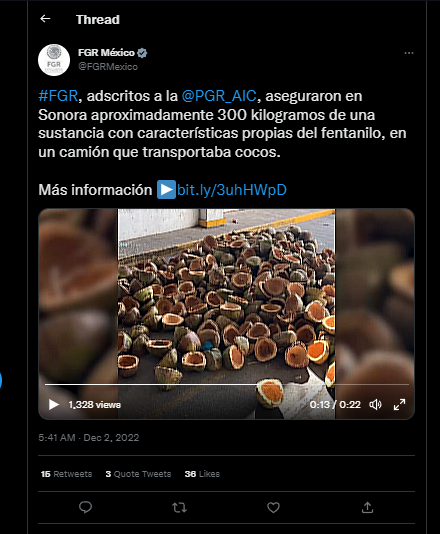Open the #FGR hashtag
The width and height of the screenshot is (440, 534).
click(58, 96)
